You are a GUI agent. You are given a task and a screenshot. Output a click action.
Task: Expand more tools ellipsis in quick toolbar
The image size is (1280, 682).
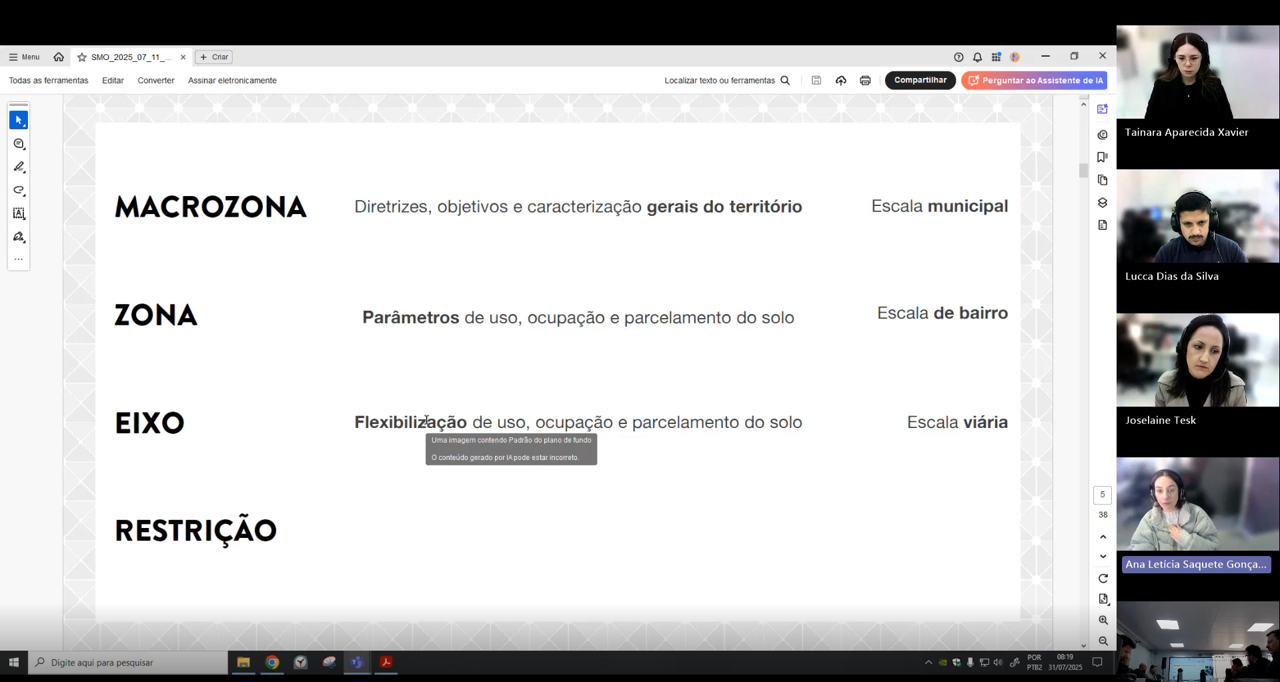click(x=19, y=259)
